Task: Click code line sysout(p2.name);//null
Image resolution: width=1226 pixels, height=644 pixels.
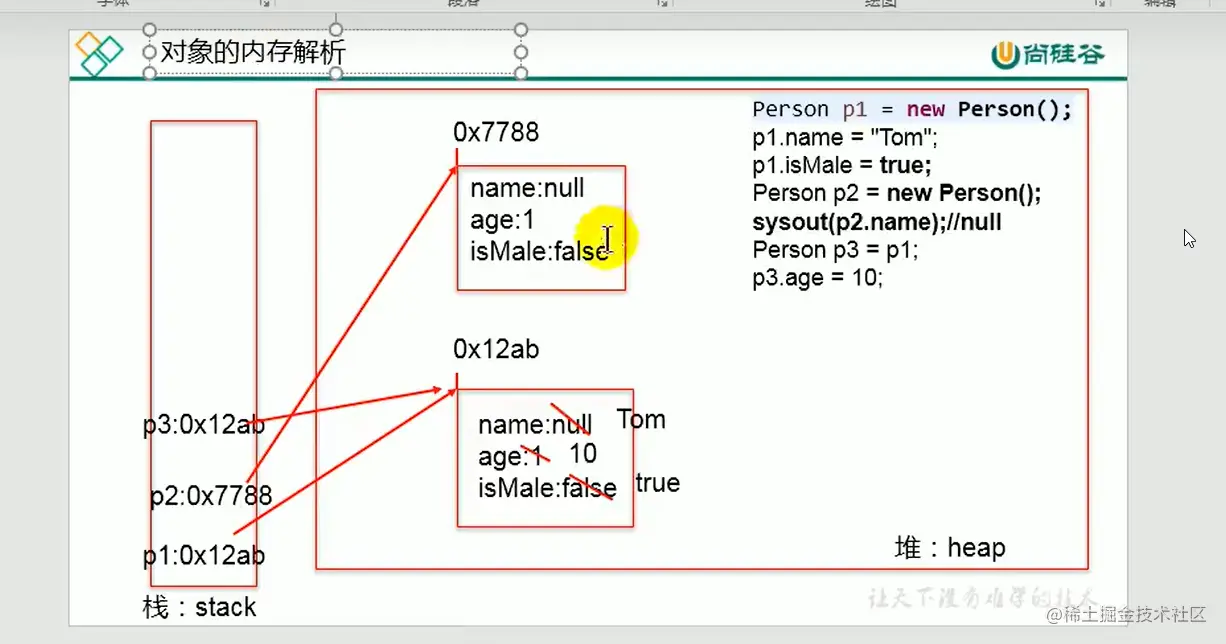Action: tap(877, 221)
